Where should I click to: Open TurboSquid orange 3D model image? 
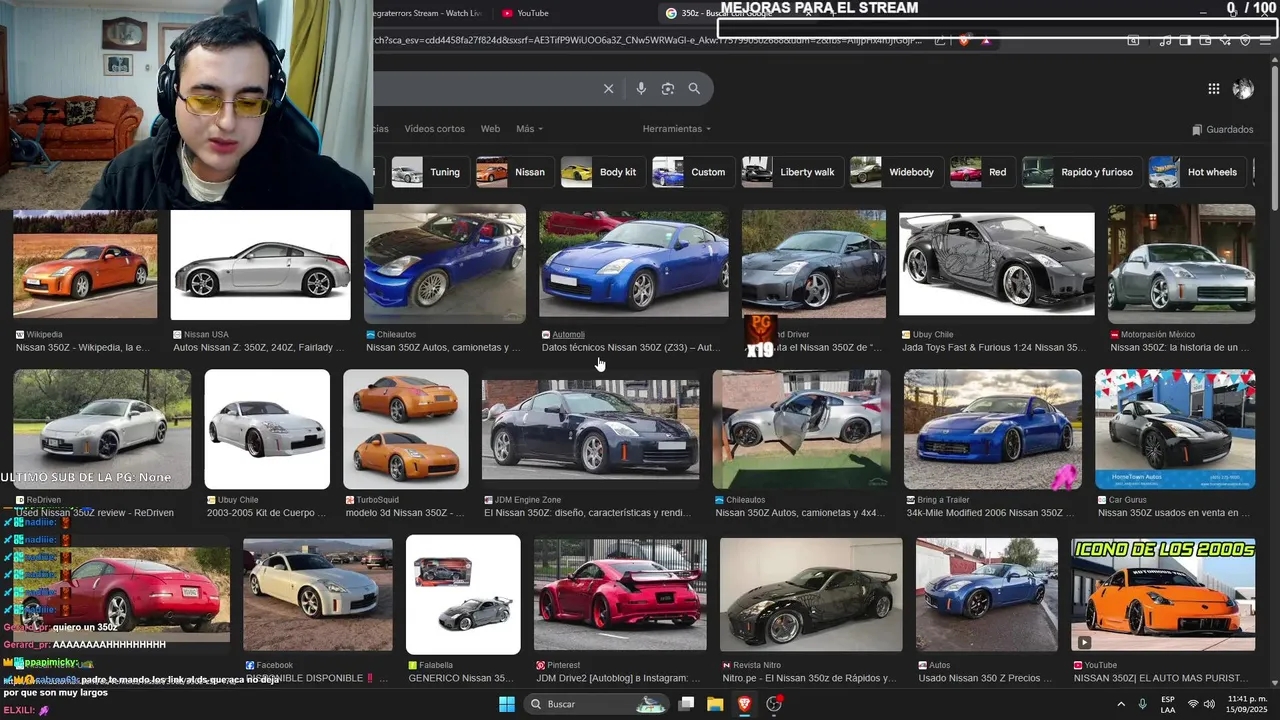click(406, 429)
